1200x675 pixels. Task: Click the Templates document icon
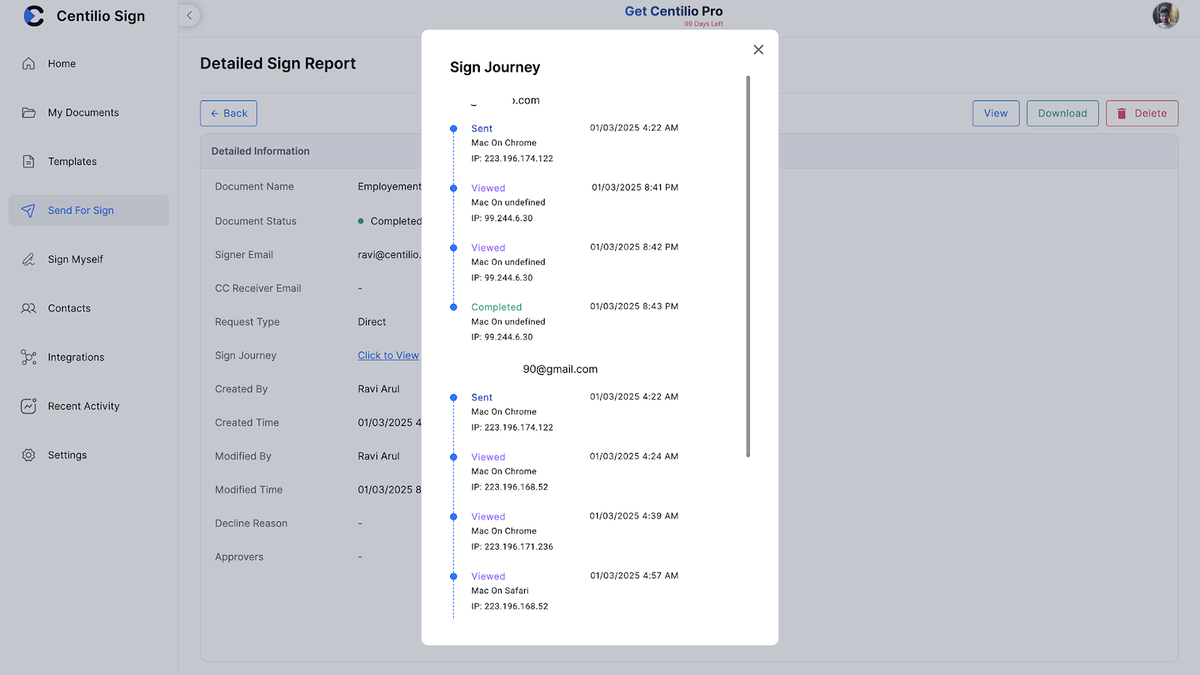click(x=29, y=162)
